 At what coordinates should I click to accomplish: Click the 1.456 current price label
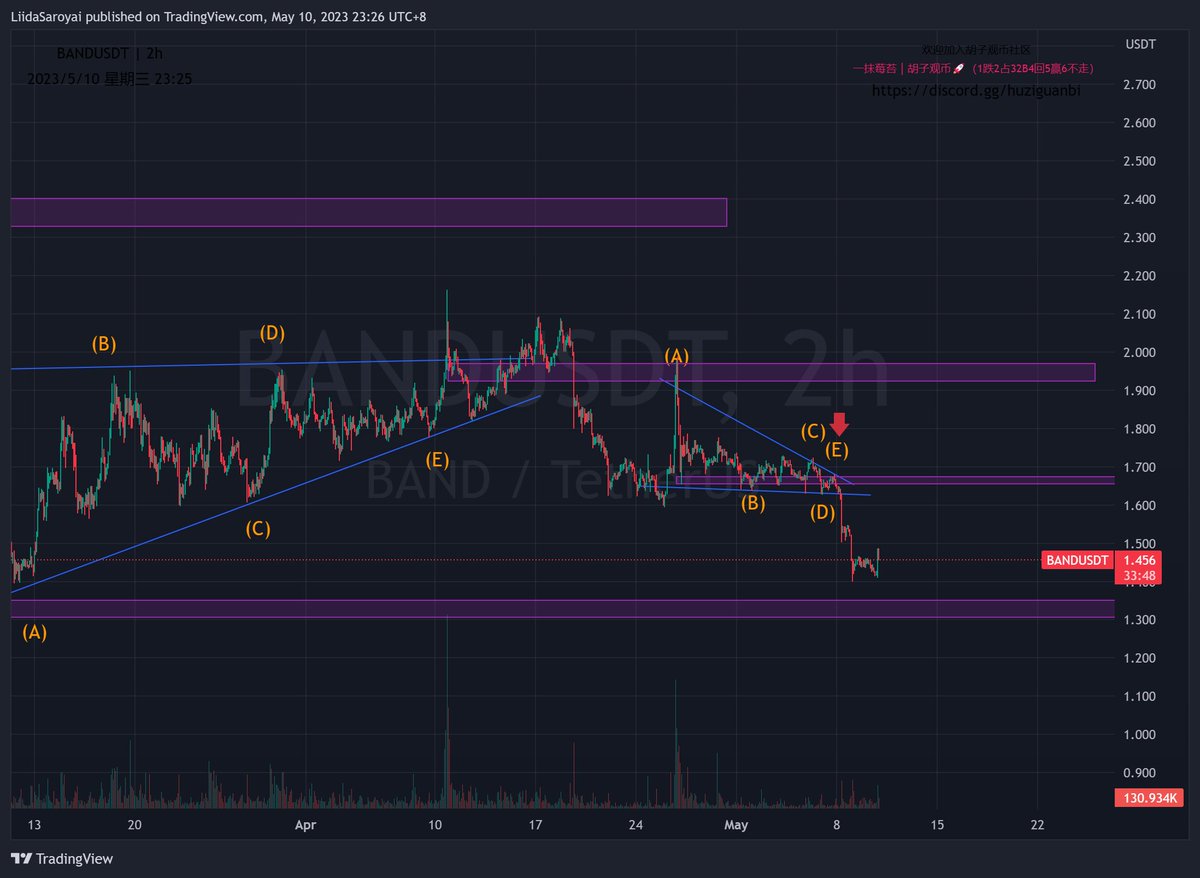click(1139, 560)
